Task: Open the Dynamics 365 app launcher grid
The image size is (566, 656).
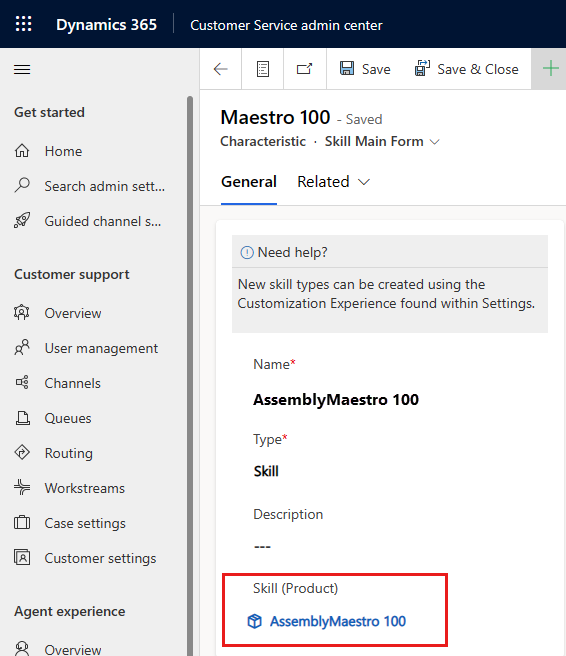Action: coord(23,24)
